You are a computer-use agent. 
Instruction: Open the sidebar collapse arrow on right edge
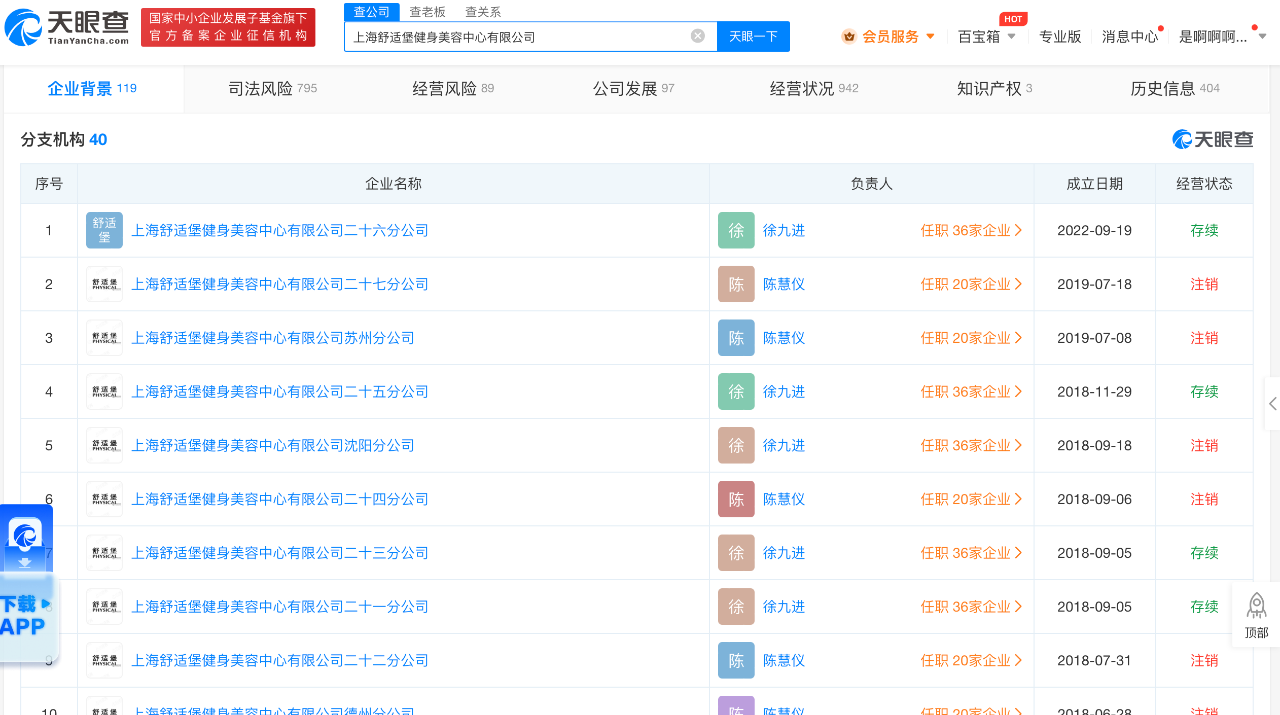coord(1272,403)
